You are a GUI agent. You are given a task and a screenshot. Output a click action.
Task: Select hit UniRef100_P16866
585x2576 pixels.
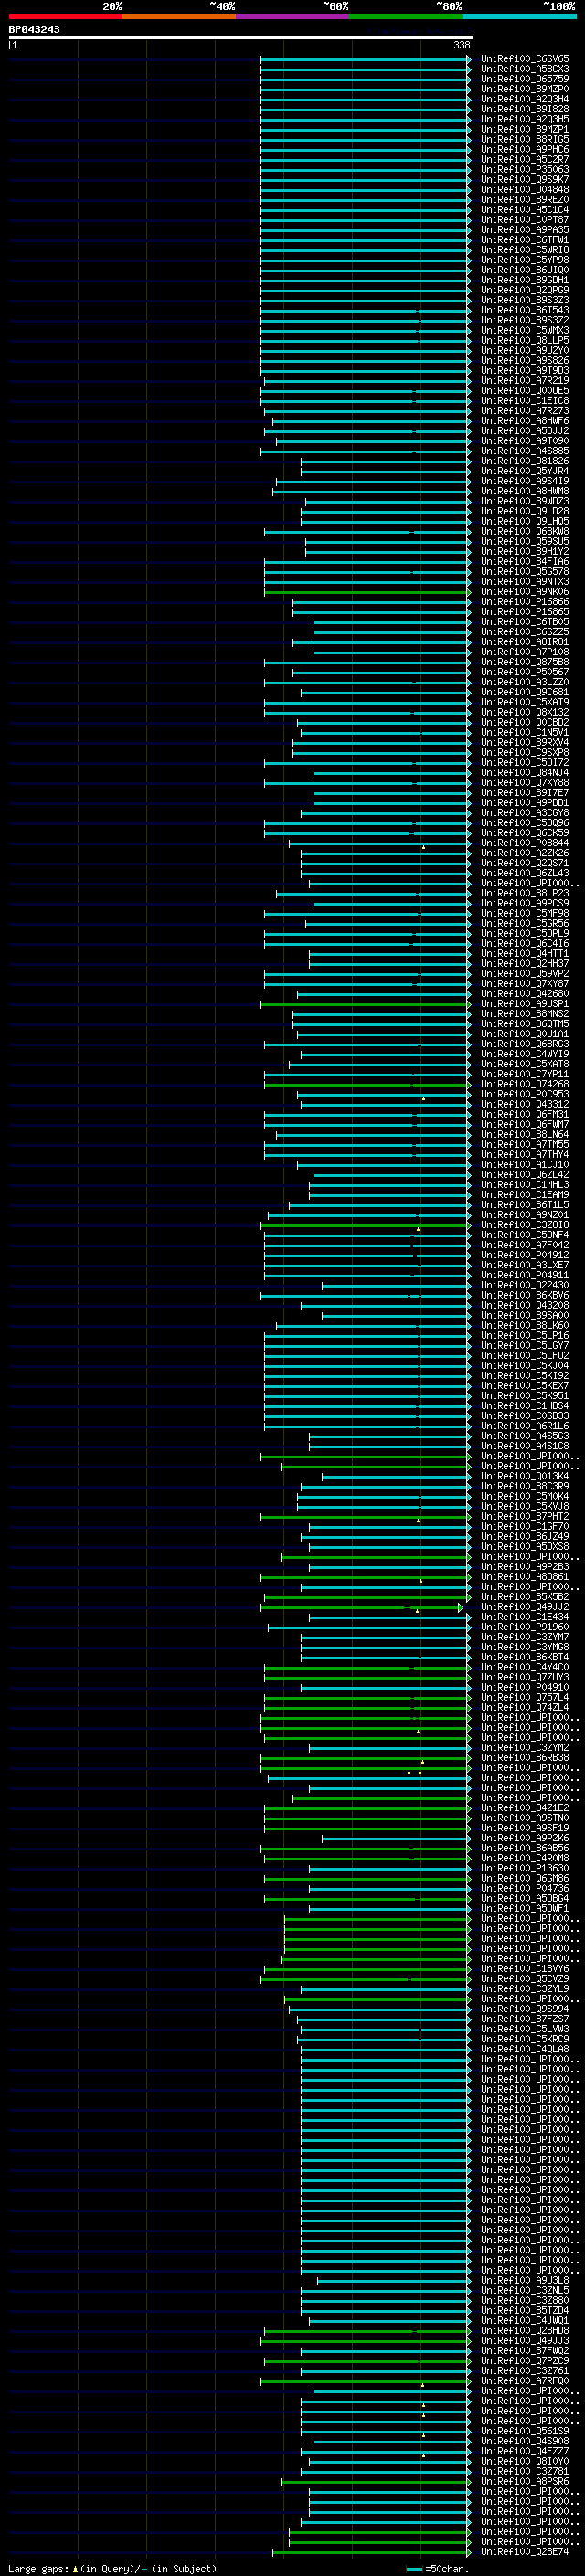tap(525, 602)
